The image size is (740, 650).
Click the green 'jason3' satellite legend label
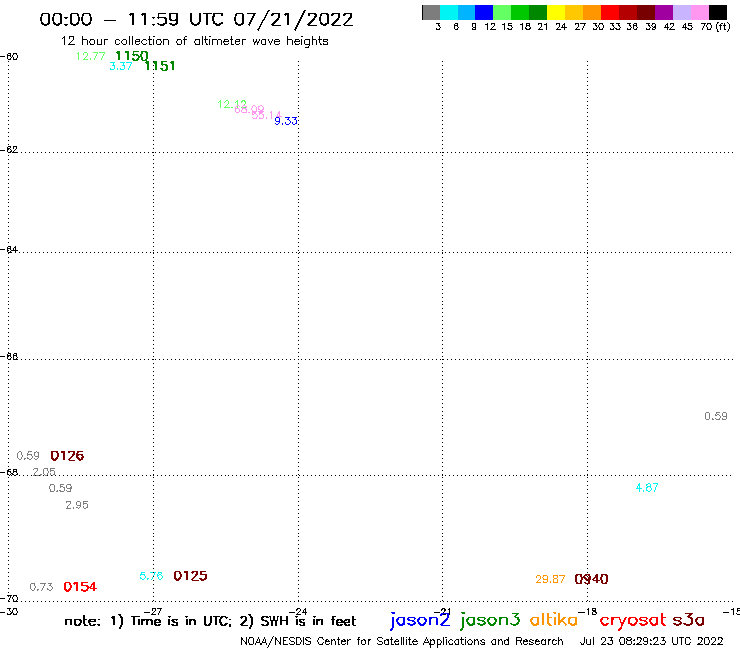tap(490, 620)
